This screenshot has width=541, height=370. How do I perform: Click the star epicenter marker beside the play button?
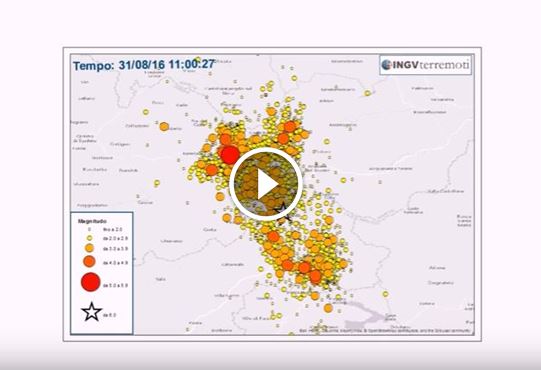coord(283,211)
